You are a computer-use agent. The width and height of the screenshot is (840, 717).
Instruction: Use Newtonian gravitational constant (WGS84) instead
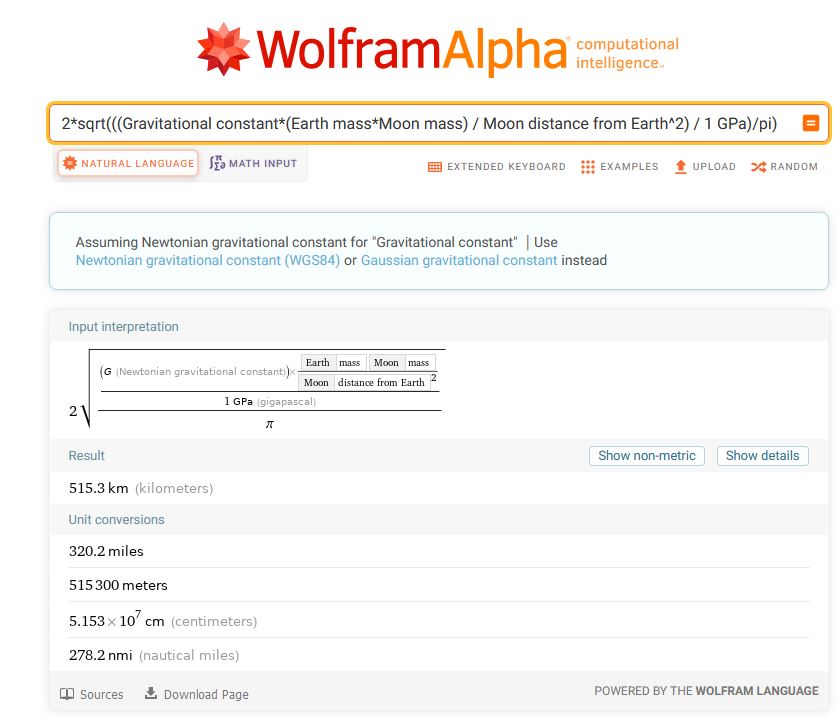(208, 261)
